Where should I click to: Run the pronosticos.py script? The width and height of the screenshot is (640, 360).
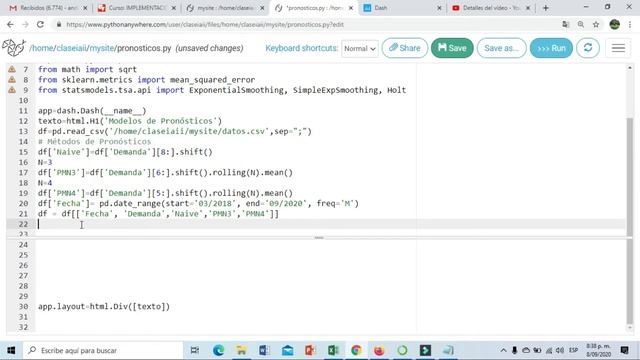[551, 48]
